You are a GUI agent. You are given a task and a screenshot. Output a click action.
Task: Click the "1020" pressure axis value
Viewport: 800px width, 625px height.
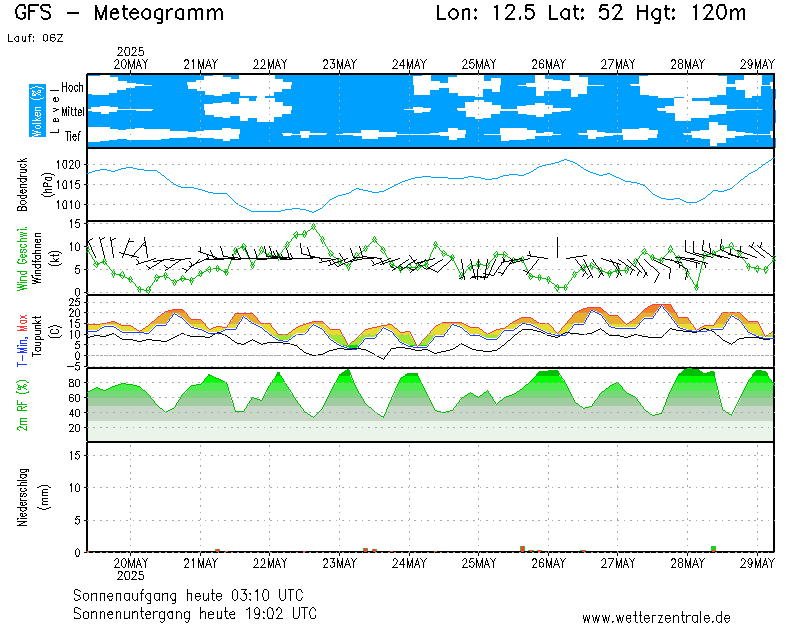click(x=68, y=164)
